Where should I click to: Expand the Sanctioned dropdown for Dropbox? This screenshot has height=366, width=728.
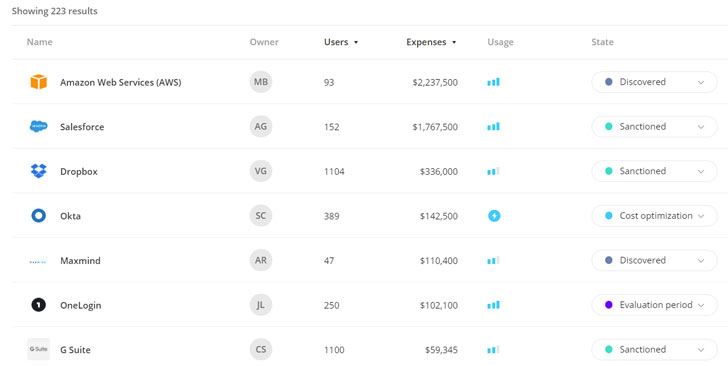pyautogui.click(x=654, y=171)
